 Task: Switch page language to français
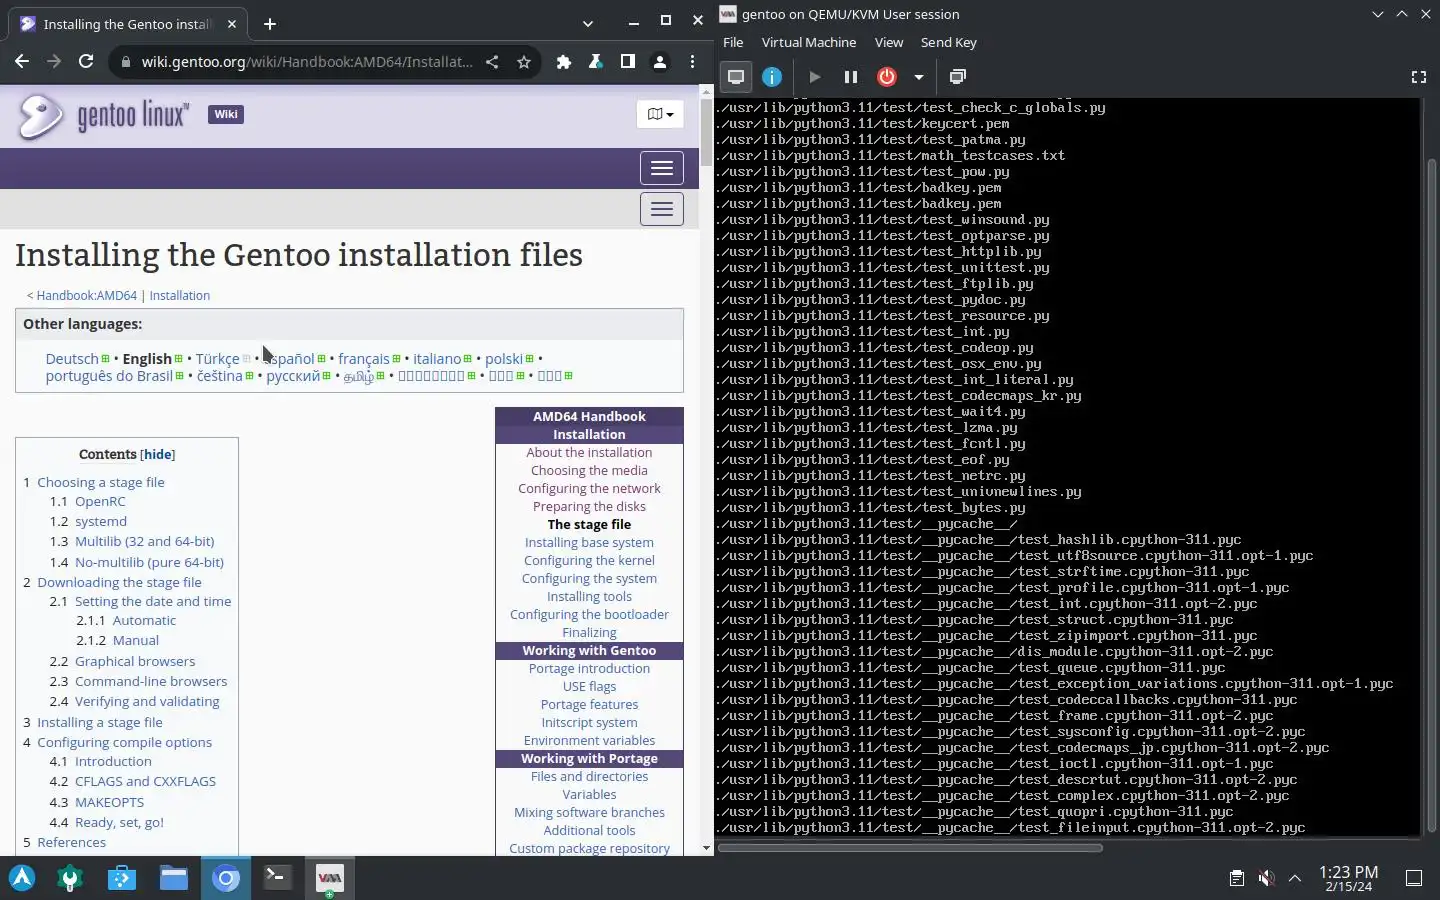(364, 359)
